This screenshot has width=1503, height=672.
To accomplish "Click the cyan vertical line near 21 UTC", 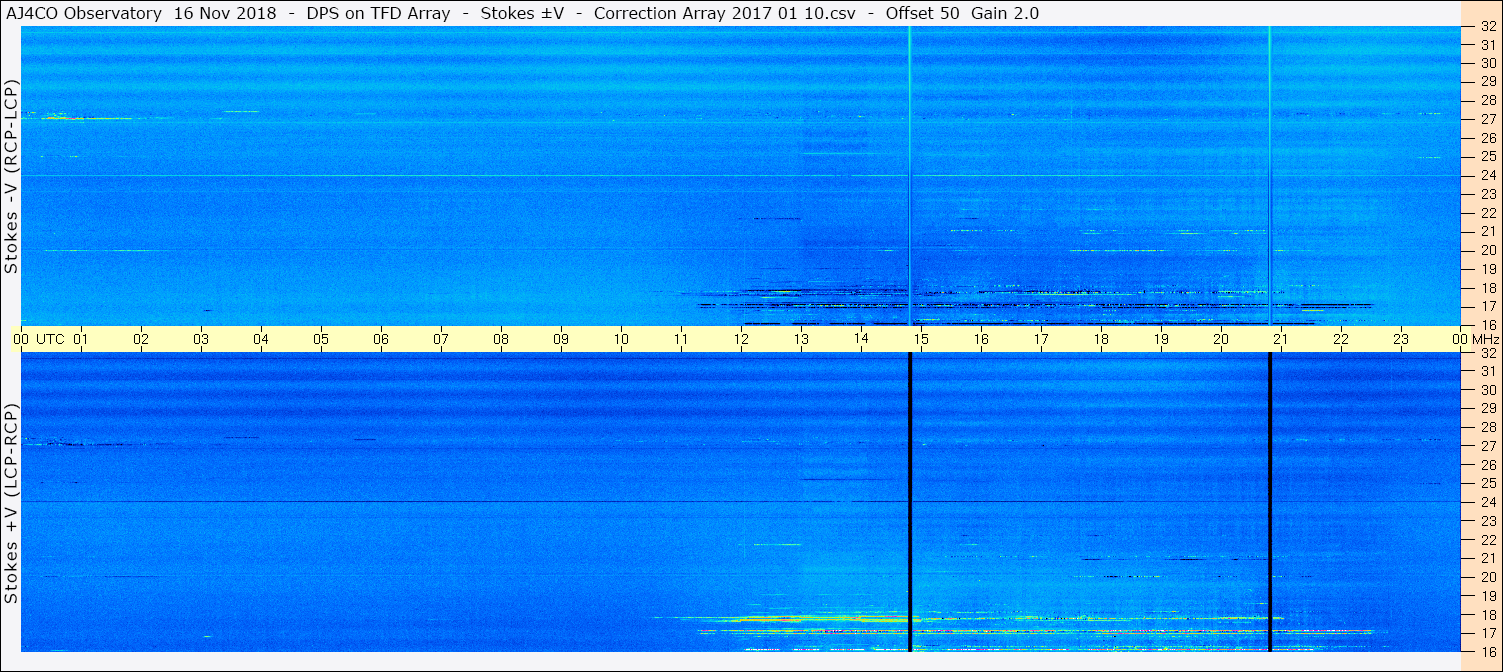I will coord(1269,176).
